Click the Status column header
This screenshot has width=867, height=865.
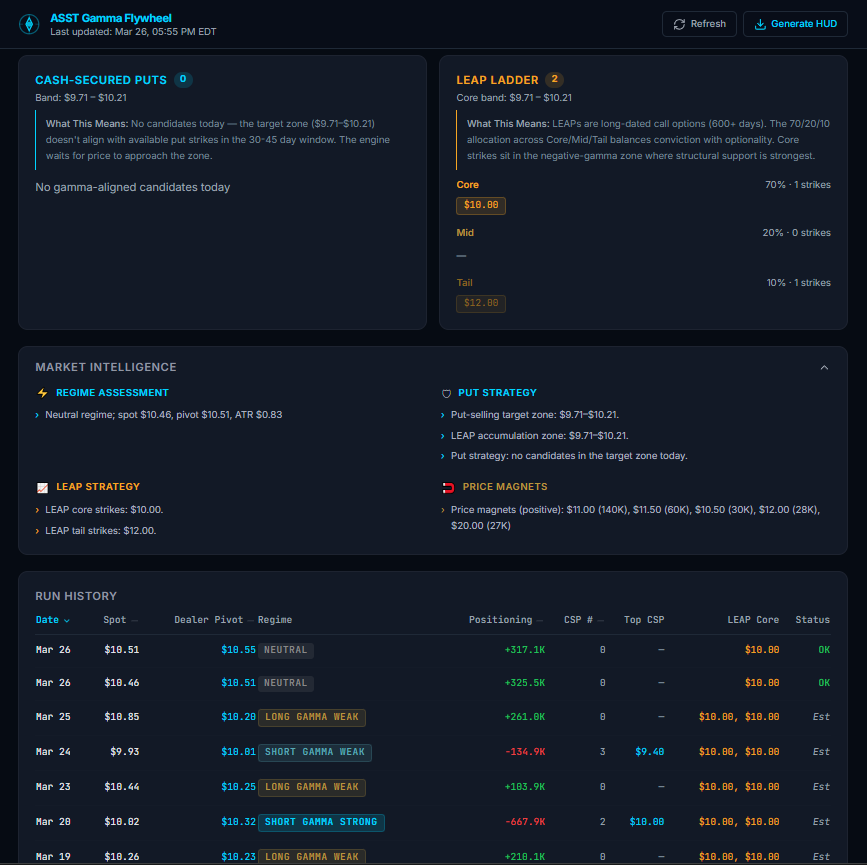[x=813, y=619]
